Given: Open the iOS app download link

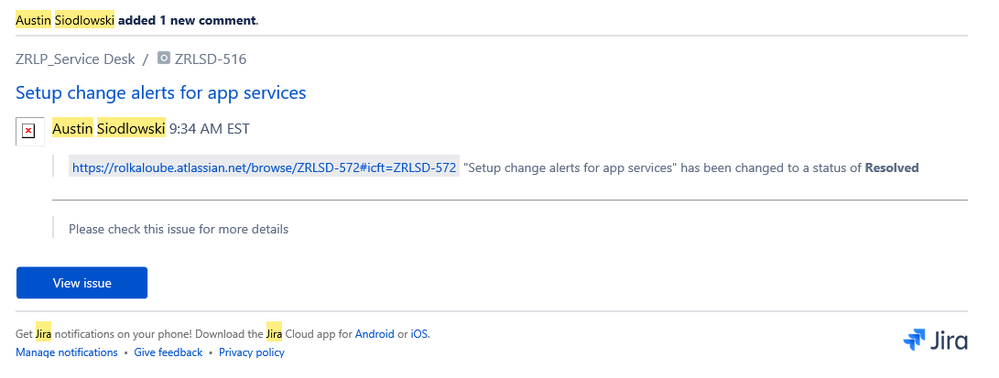Looking at the screenshot, I should click(419, 334).
